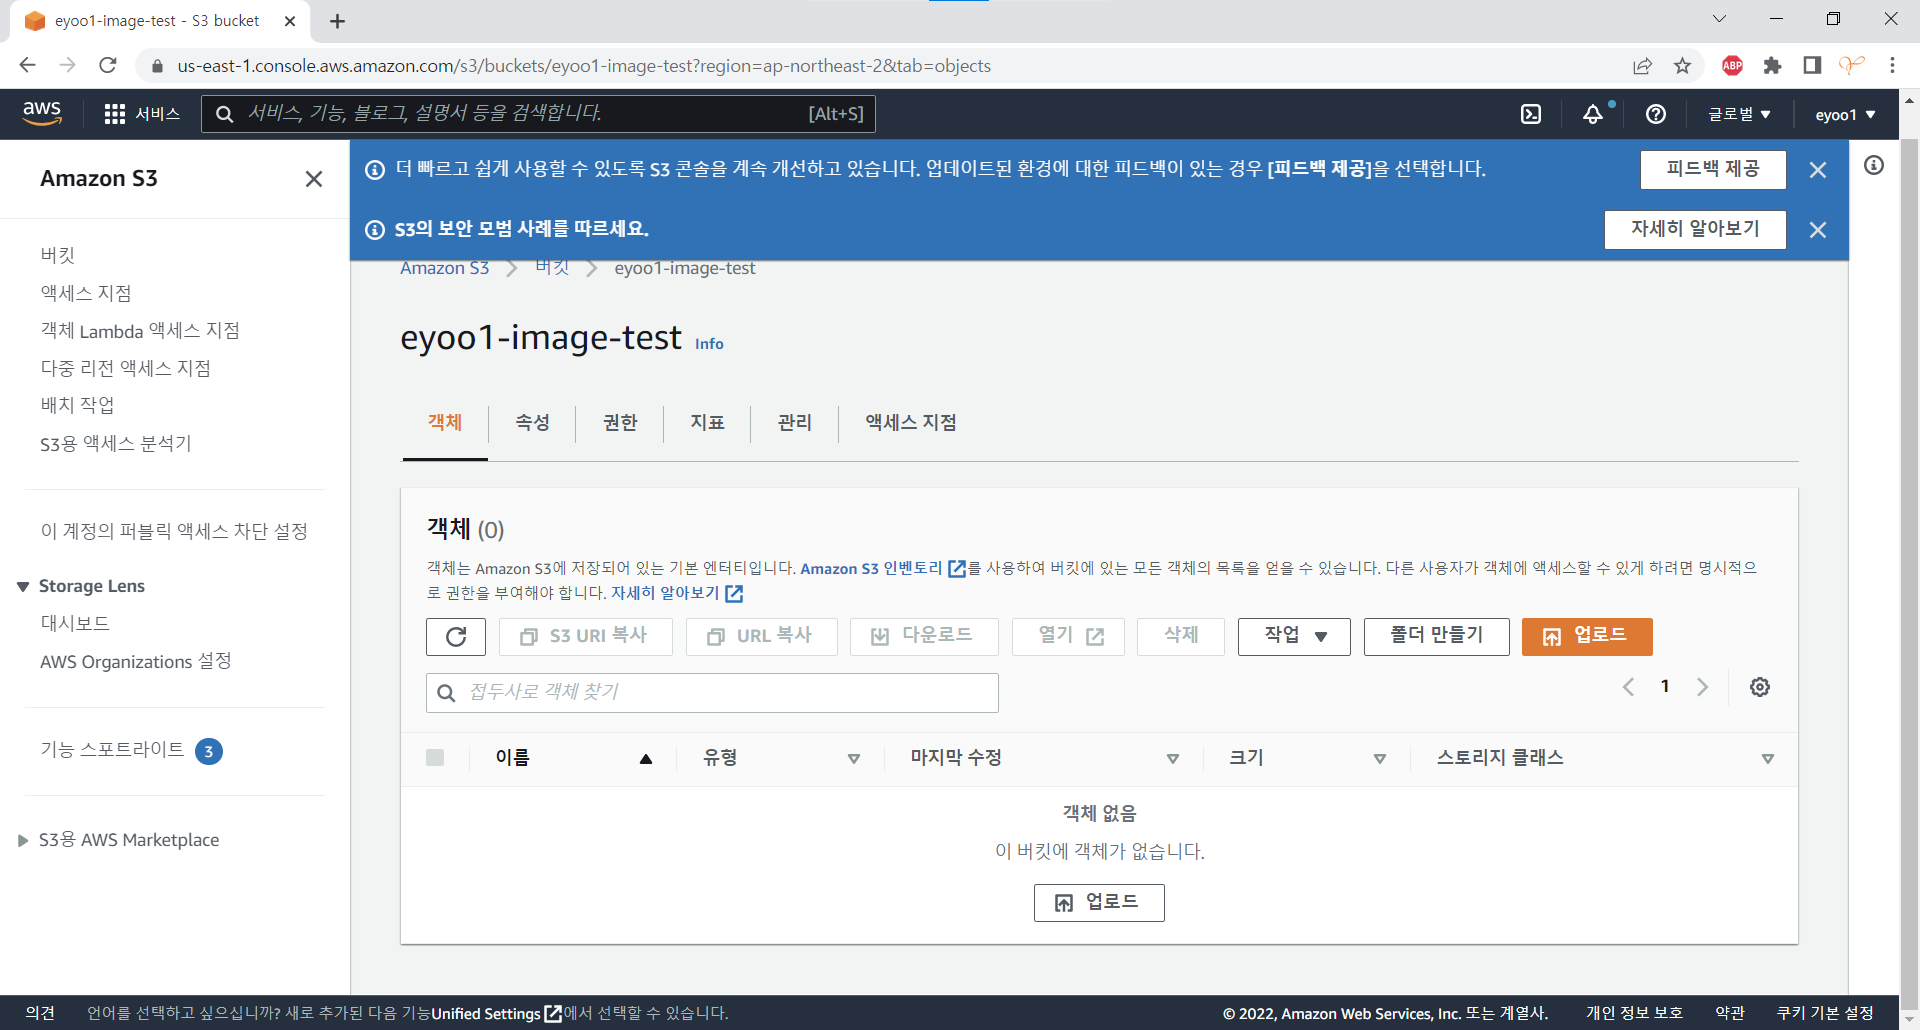Open the 작업 actions dropdown
1920x1030 pixels.
coord(1294,637)
